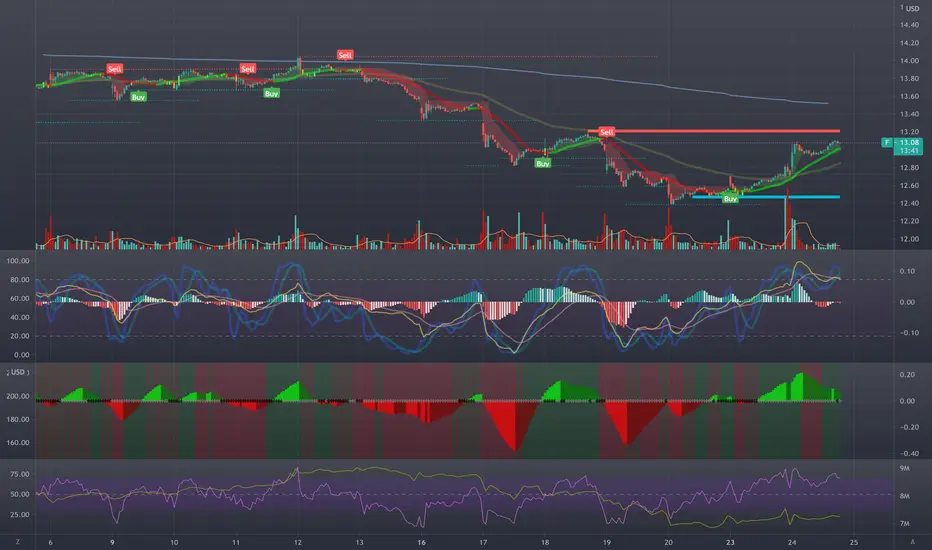Screen dimensions: 932x550
Task: Click the 20.00 oscillator scale value
Action: [x=20, y=336]
